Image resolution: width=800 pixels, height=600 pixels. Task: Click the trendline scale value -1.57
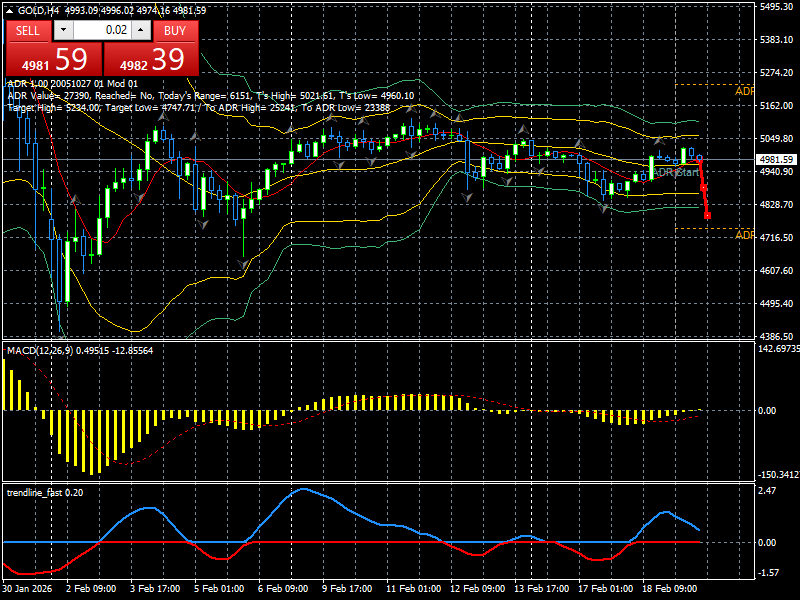tap(768, 573)
